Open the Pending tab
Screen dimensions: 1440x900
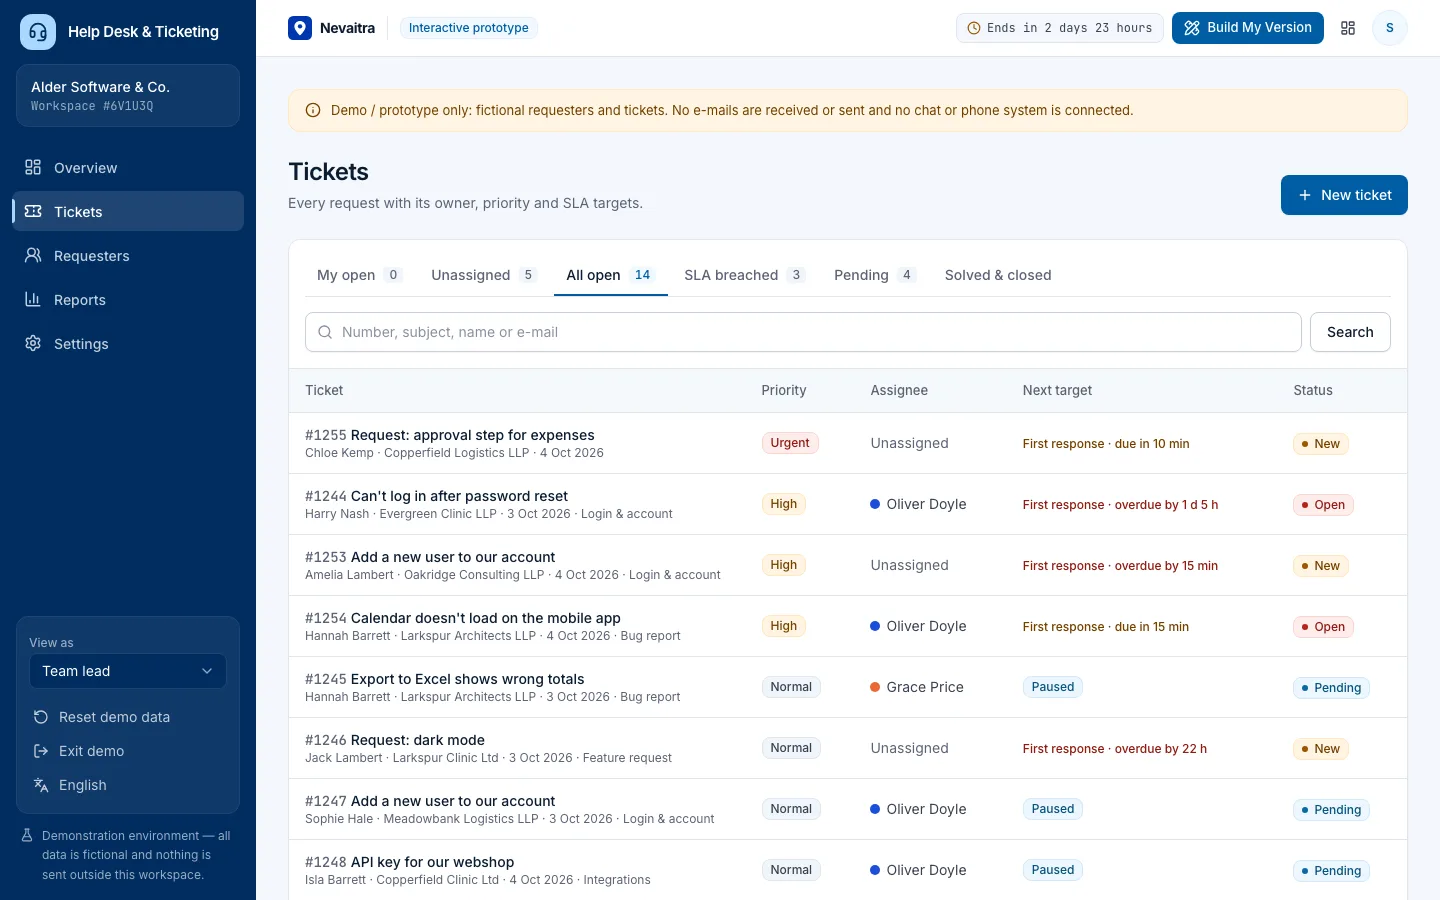(x=875, y=275)
